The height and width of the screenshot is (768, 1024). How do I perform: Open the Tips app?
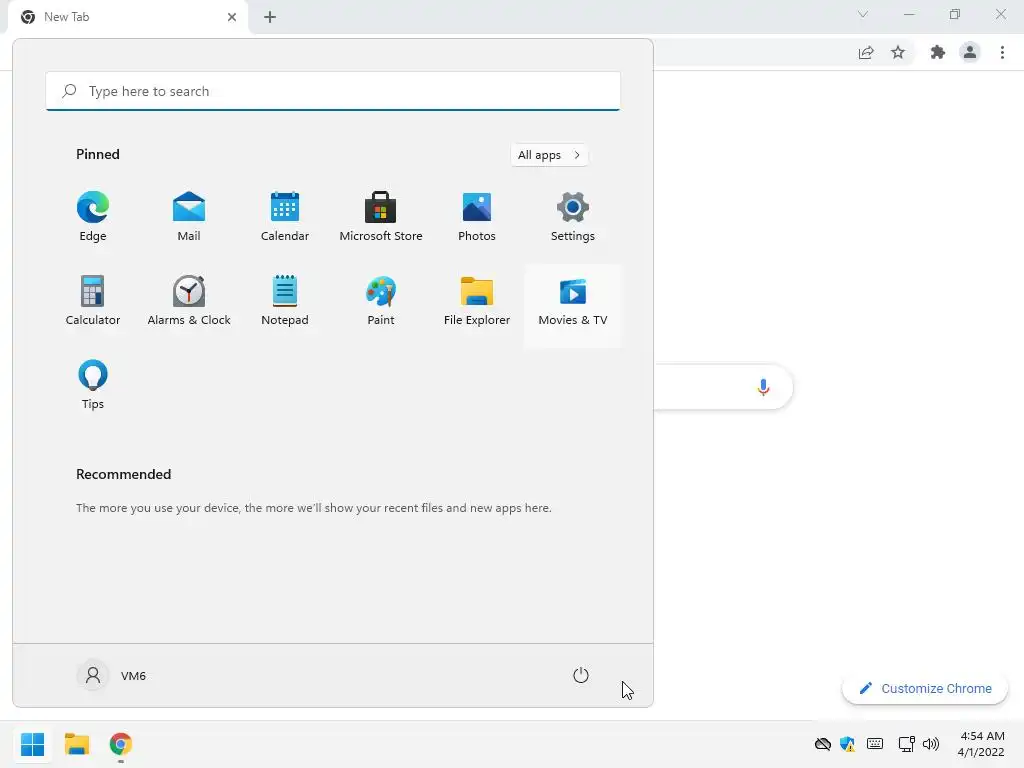pyautogui.click(x=93, y=385)
